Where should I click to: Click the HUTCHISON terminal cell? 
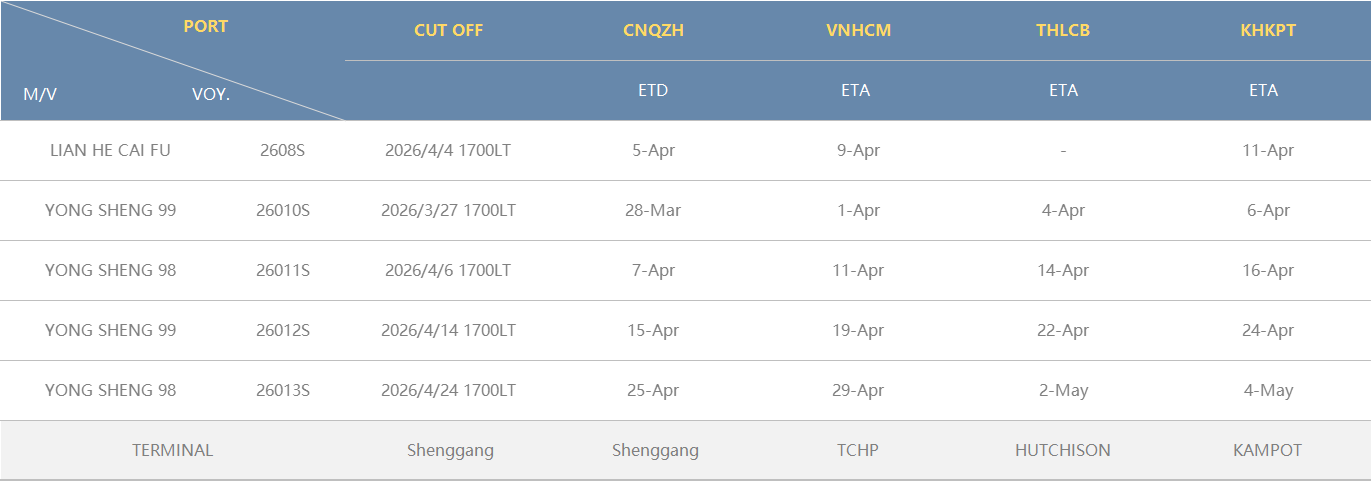[x=1063, y=451]
